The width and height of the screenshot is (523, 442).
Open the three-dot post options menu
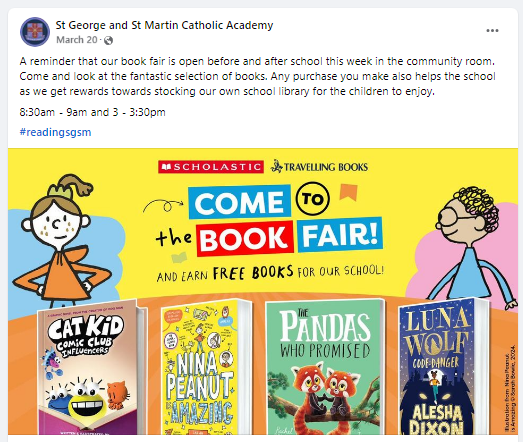pyautogui.click(x=492, y=31)
